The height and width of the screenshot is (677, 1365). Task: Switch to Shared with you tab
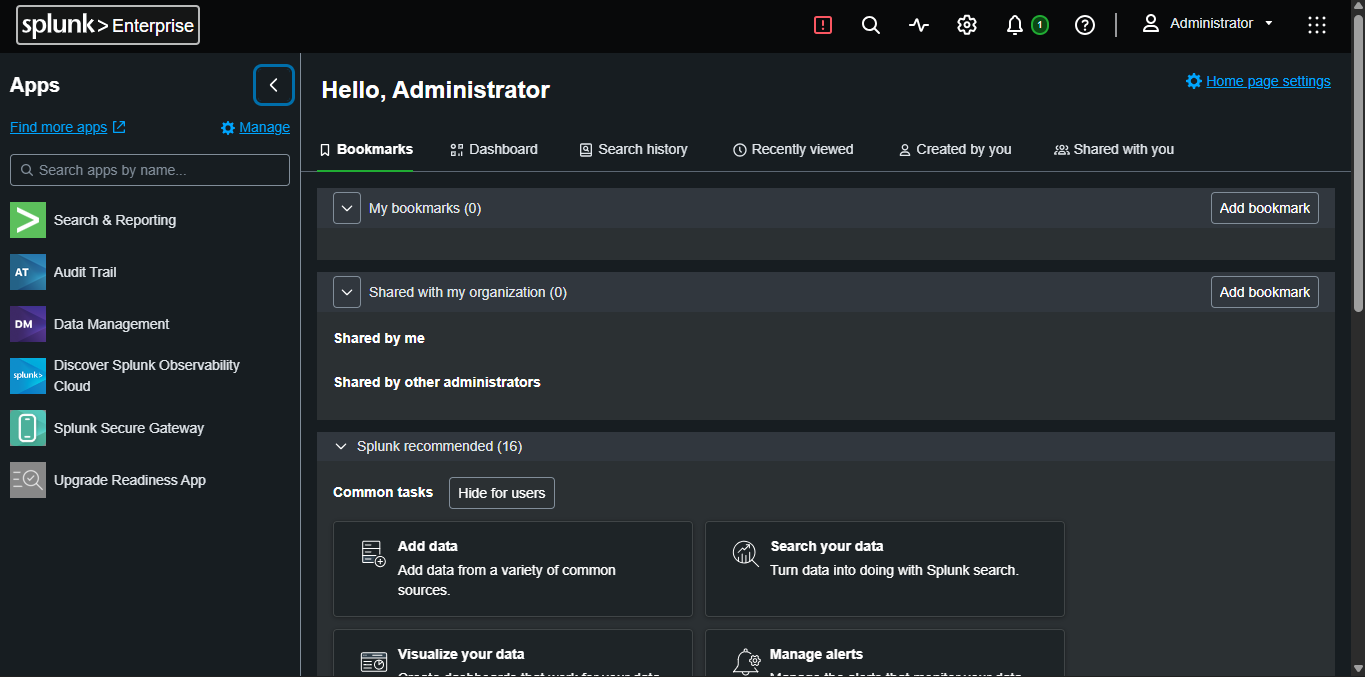(x=1114, y=149)
